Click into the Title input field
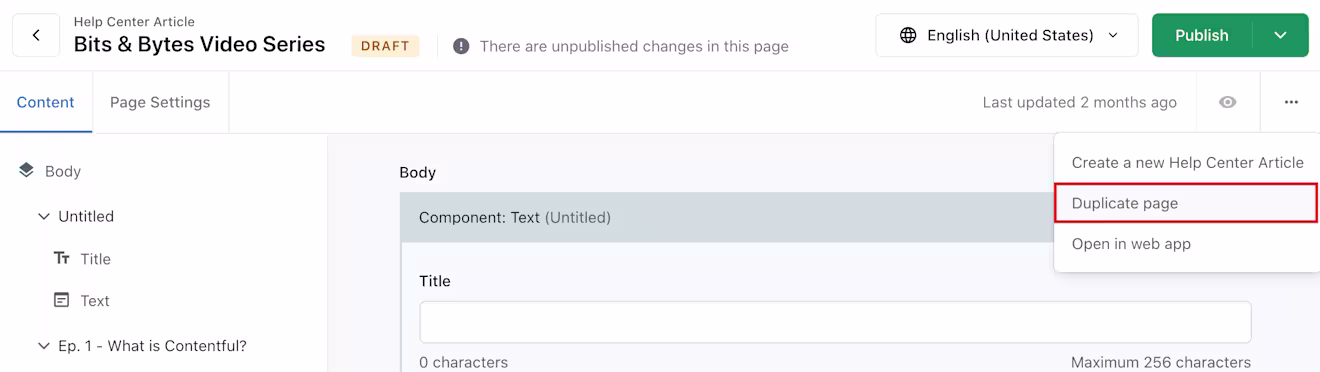The image size is (1320, 372). coord(835,322)
